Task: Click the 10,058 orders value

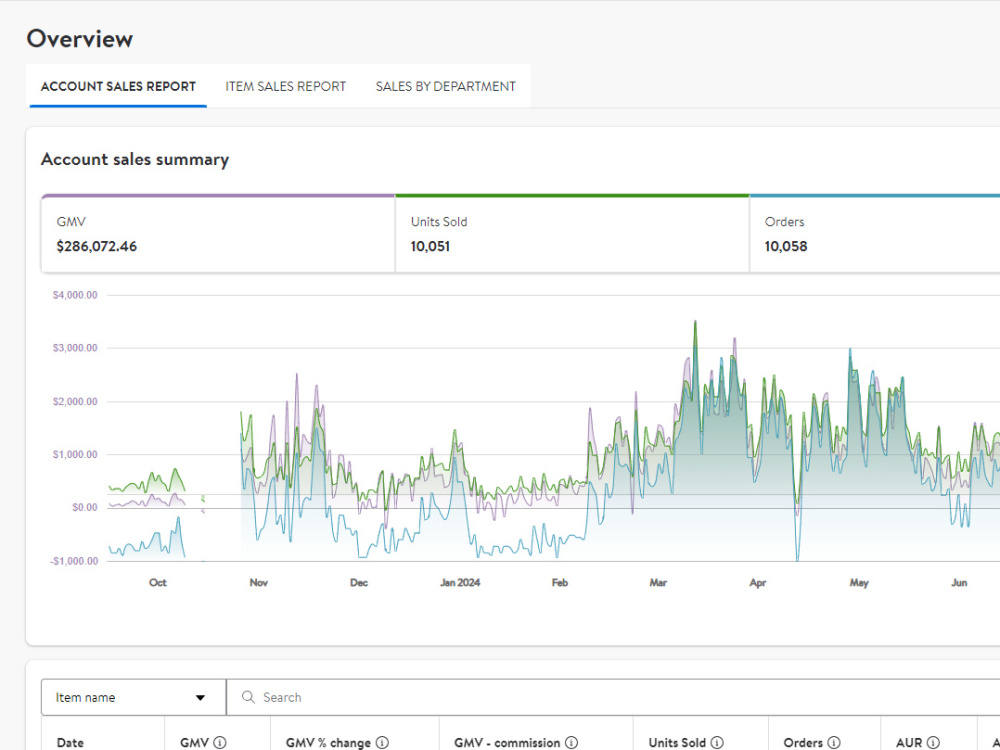Action: (786, 246)
